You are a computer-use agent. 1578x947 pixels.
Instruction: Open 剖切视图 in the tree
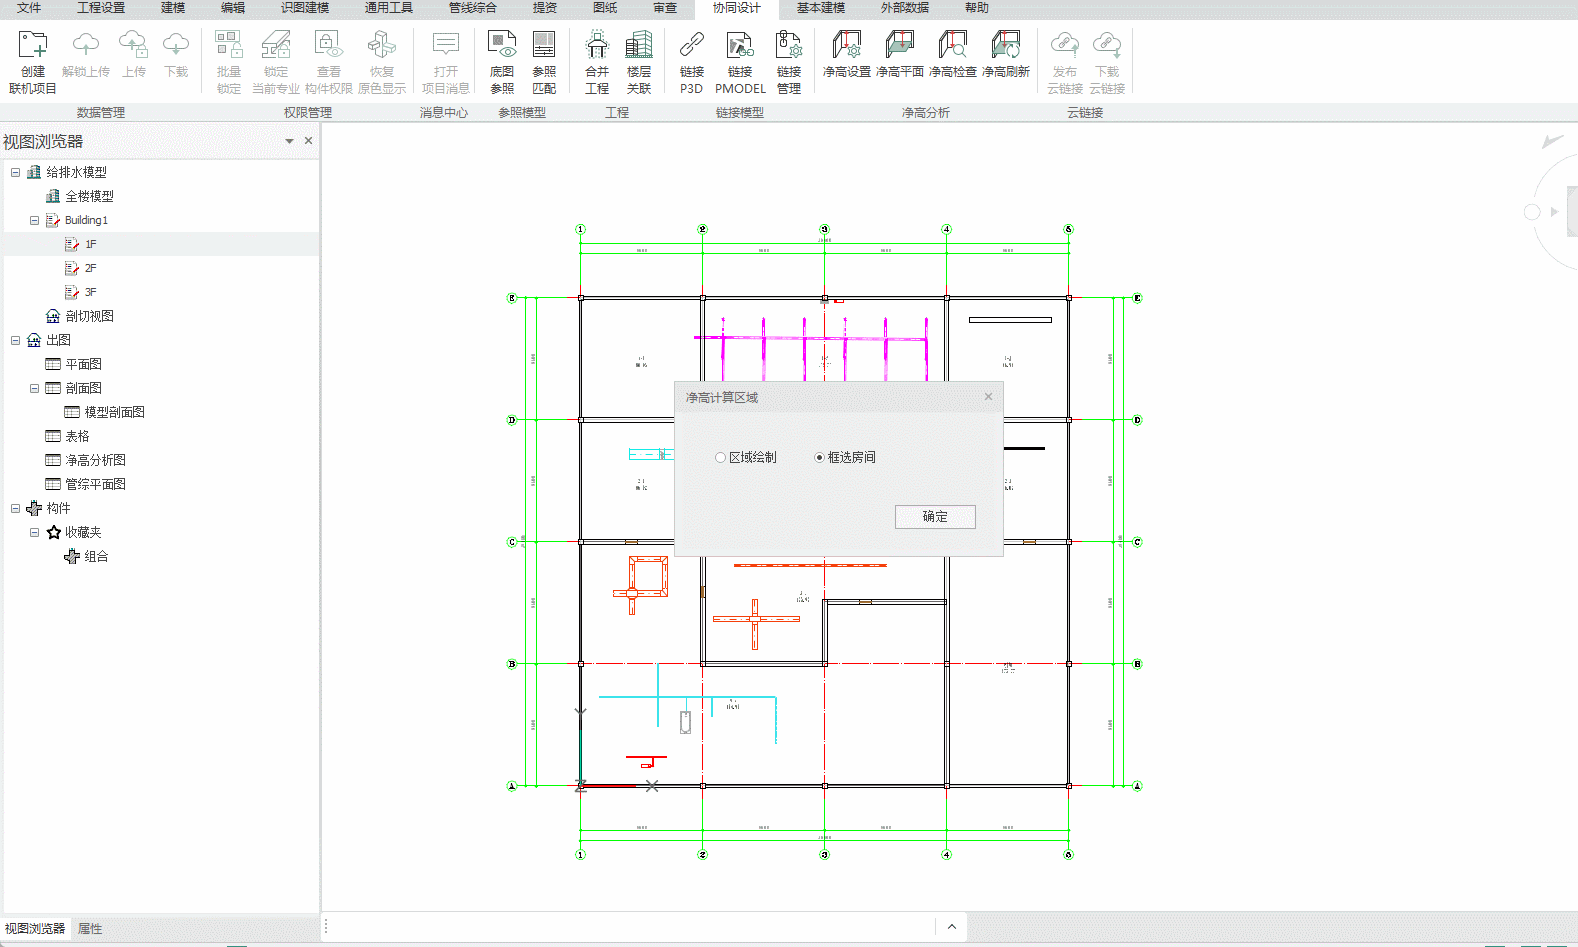click(x=89, y=316)
